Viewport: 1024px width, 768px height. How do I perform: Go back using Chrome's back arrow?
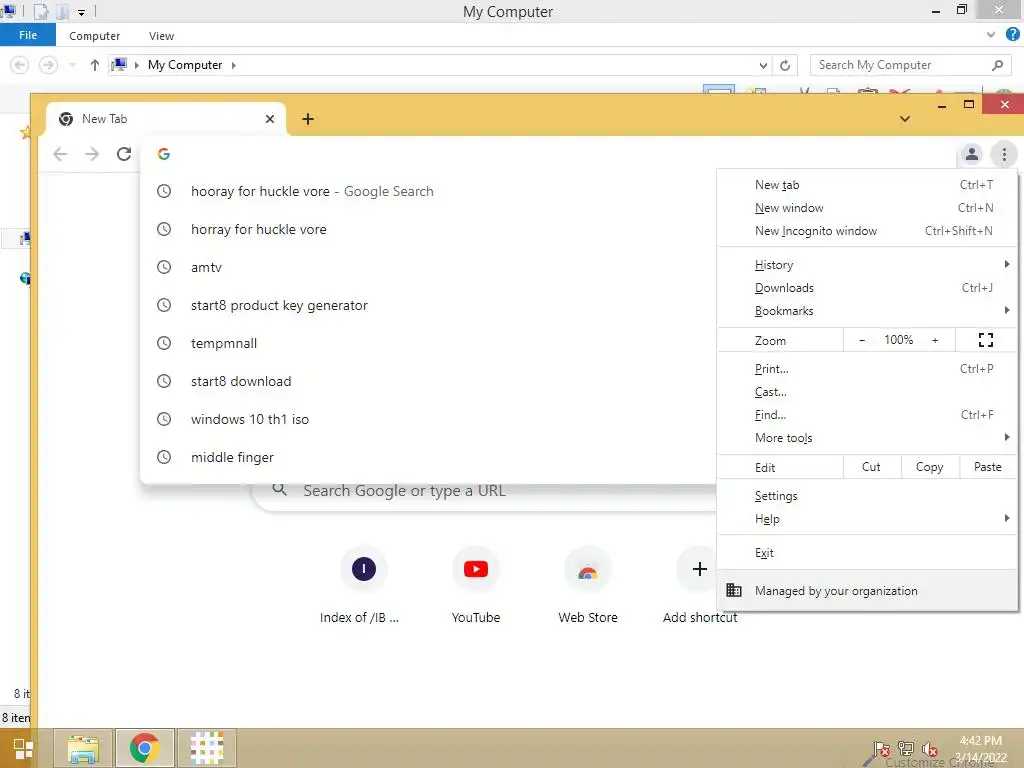click(60, 154)
